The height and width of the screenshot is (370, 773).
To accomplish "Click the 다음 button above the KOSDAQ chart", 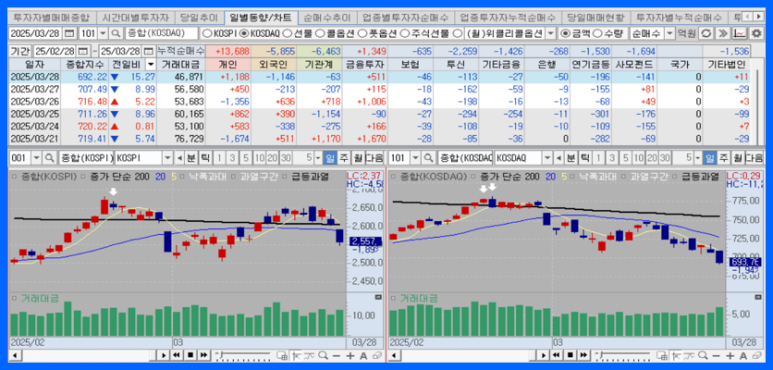I will 754,158.
